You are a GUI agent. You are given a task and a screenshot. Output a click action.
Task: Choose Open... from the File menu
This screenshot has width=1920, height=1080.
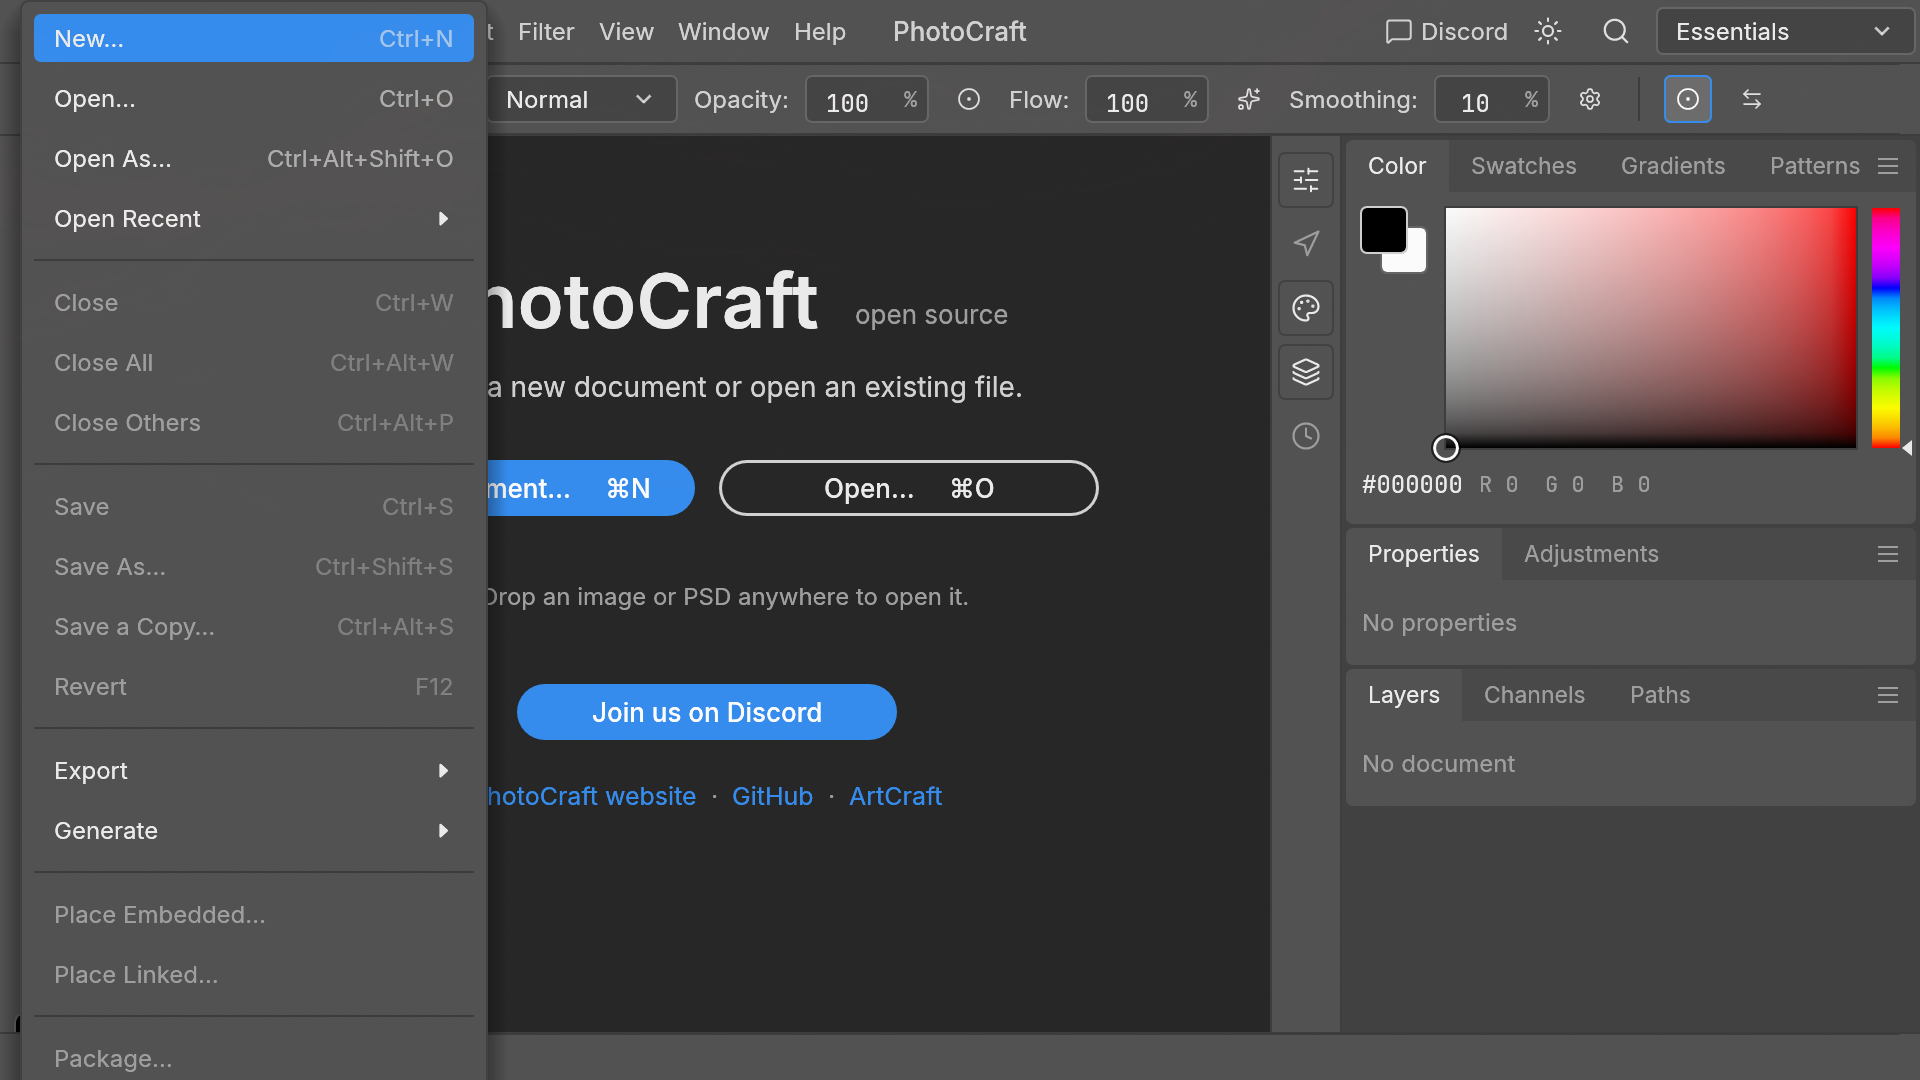(x=254, y=99)
